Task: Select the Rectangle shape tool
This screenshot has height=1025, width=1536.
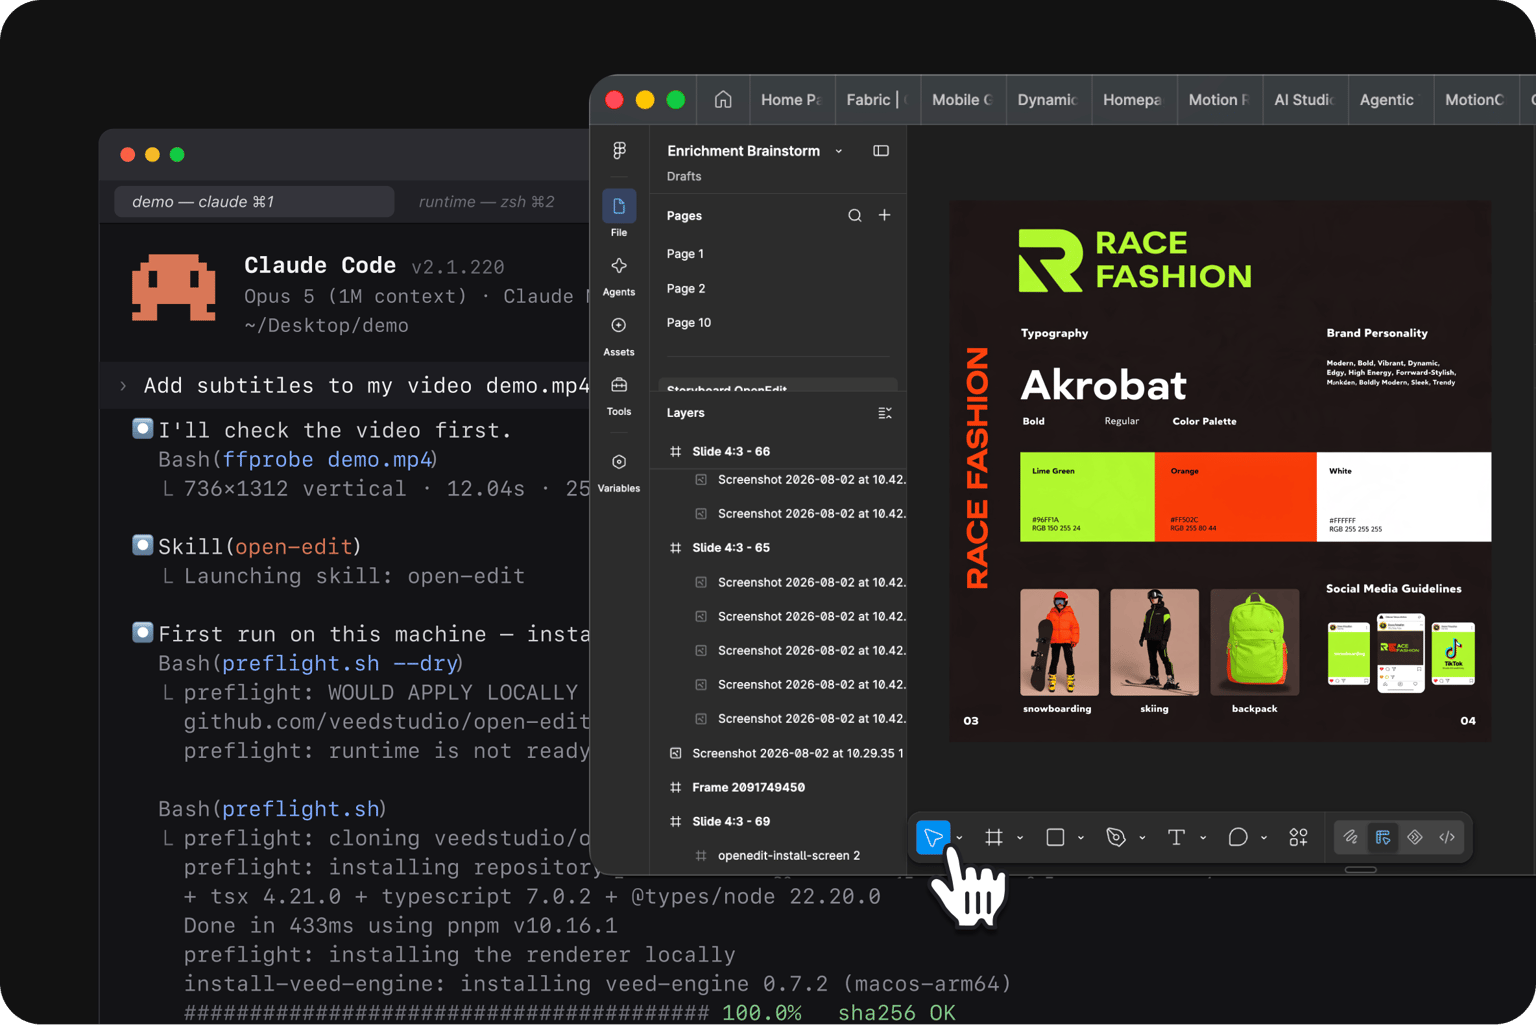Action: click(1055, 837)
